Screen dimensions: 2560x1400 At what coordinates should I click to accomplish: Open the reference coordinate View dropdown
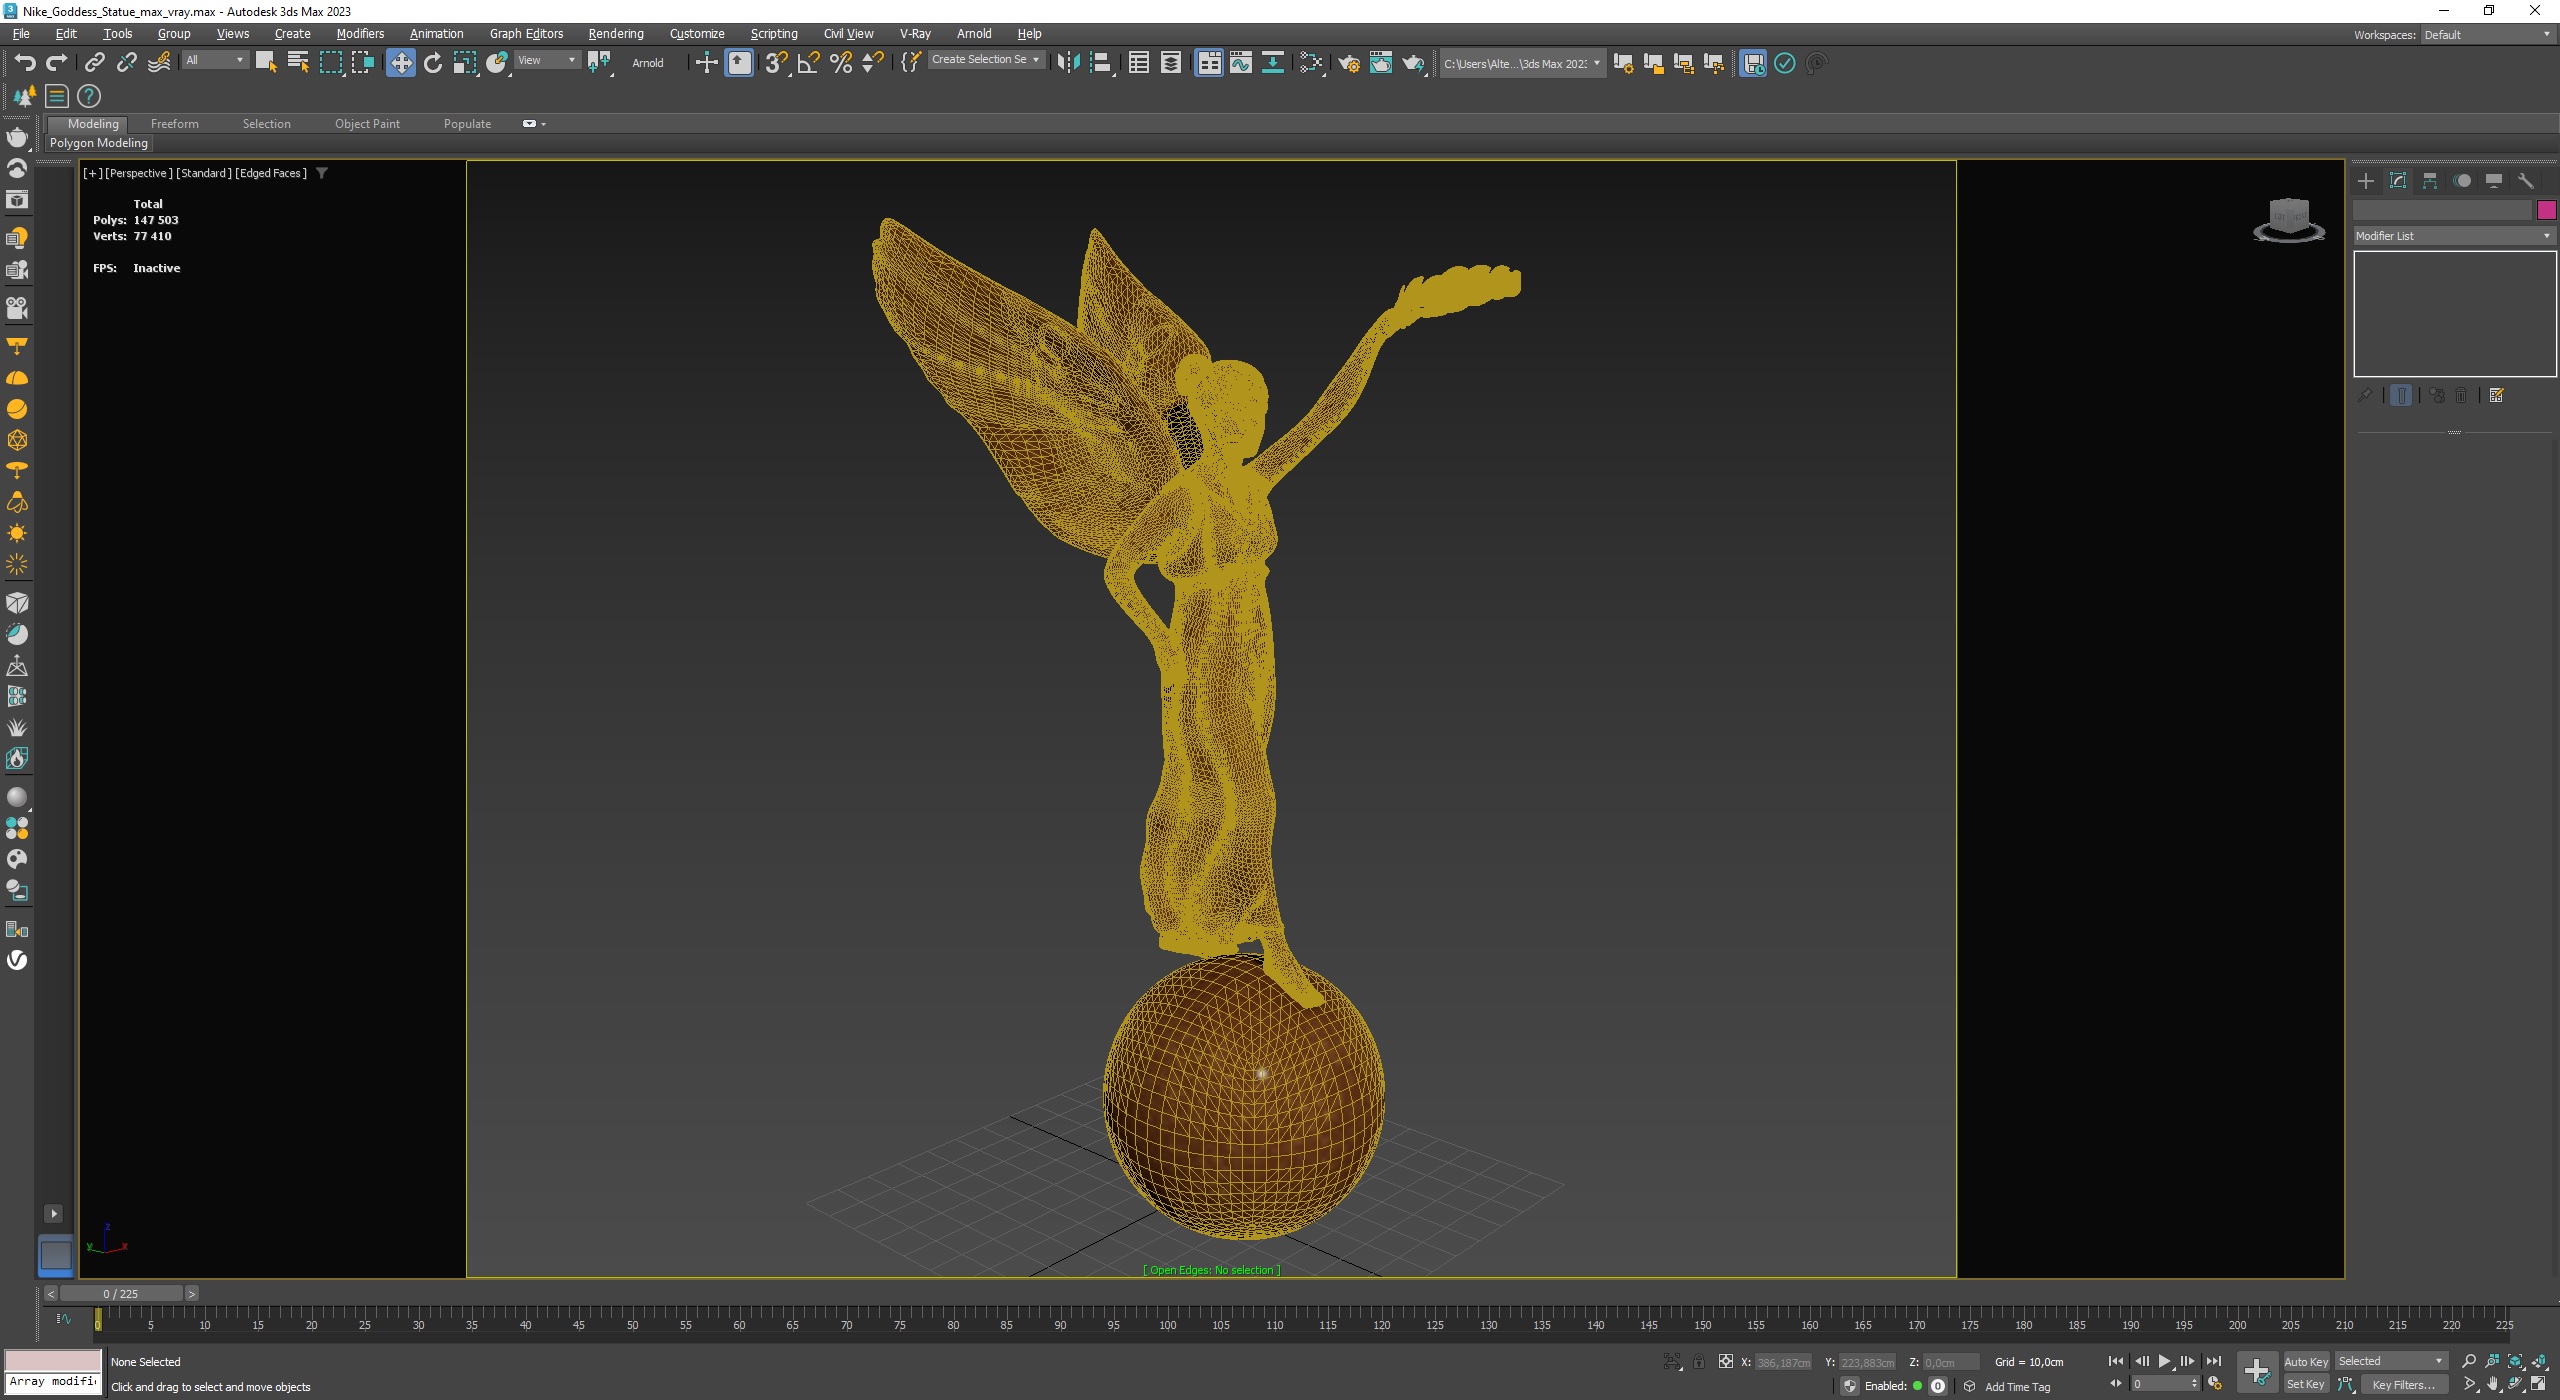point(546,60)
